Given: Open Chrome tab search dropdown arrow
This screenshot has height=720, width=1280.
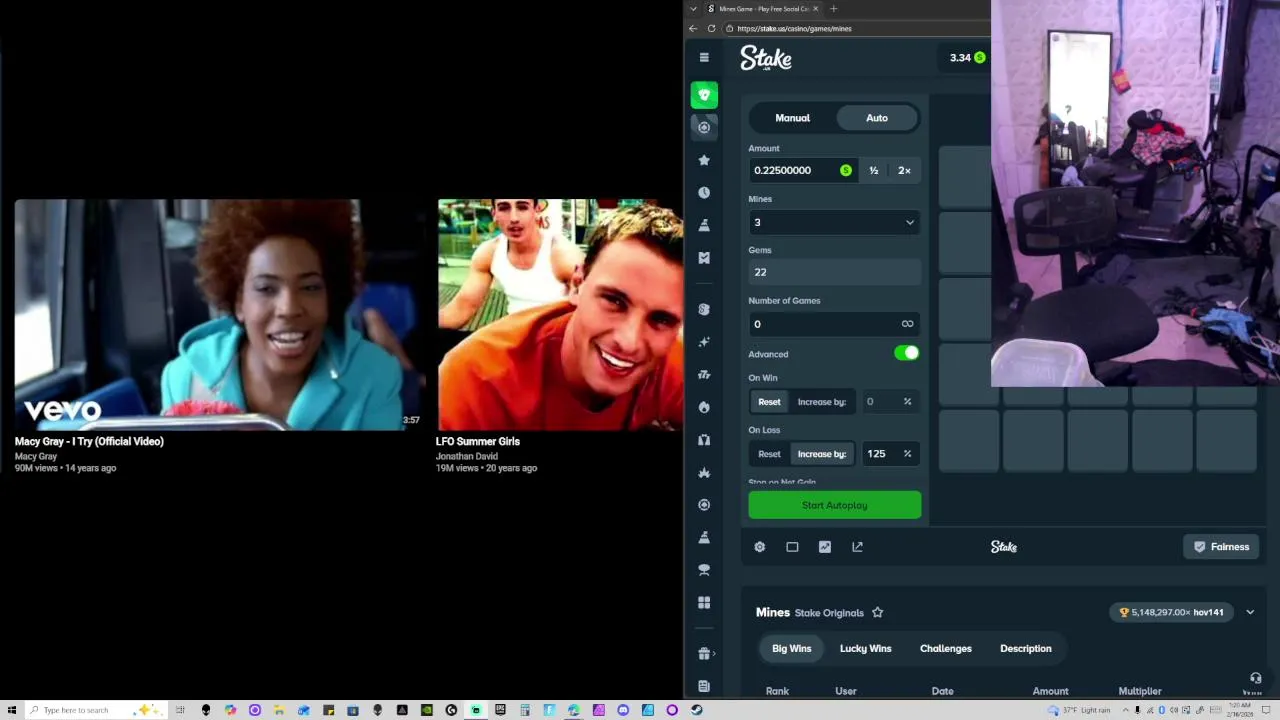Looking at the screenshot, I should tap(693, 9).
